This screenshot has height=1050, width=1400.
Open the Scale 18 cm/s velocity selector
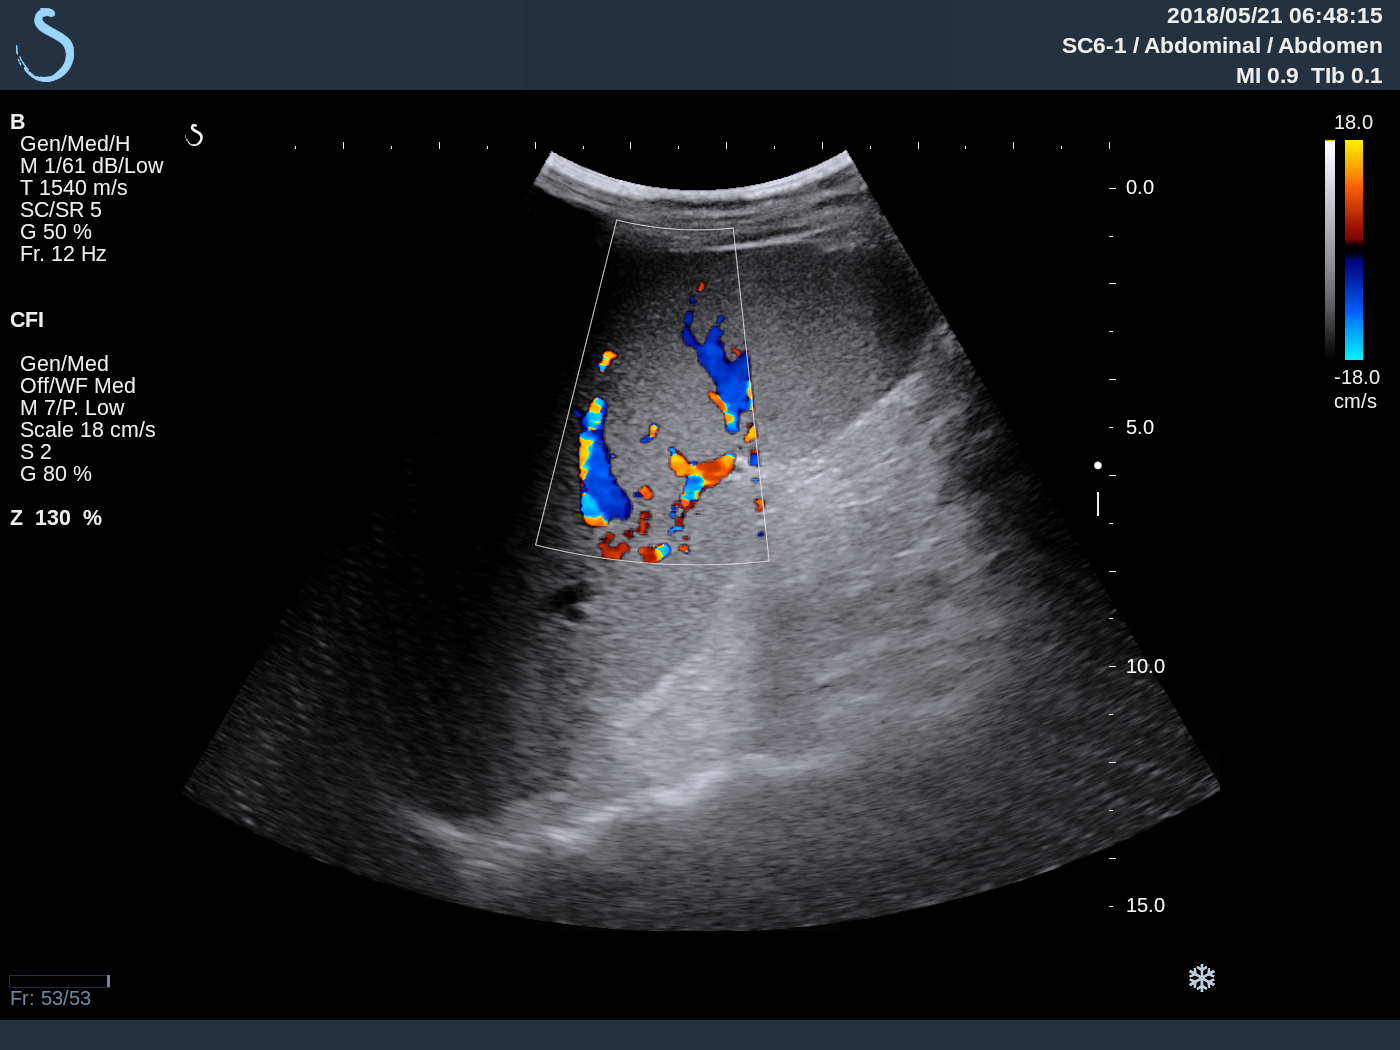pos(88,429)
